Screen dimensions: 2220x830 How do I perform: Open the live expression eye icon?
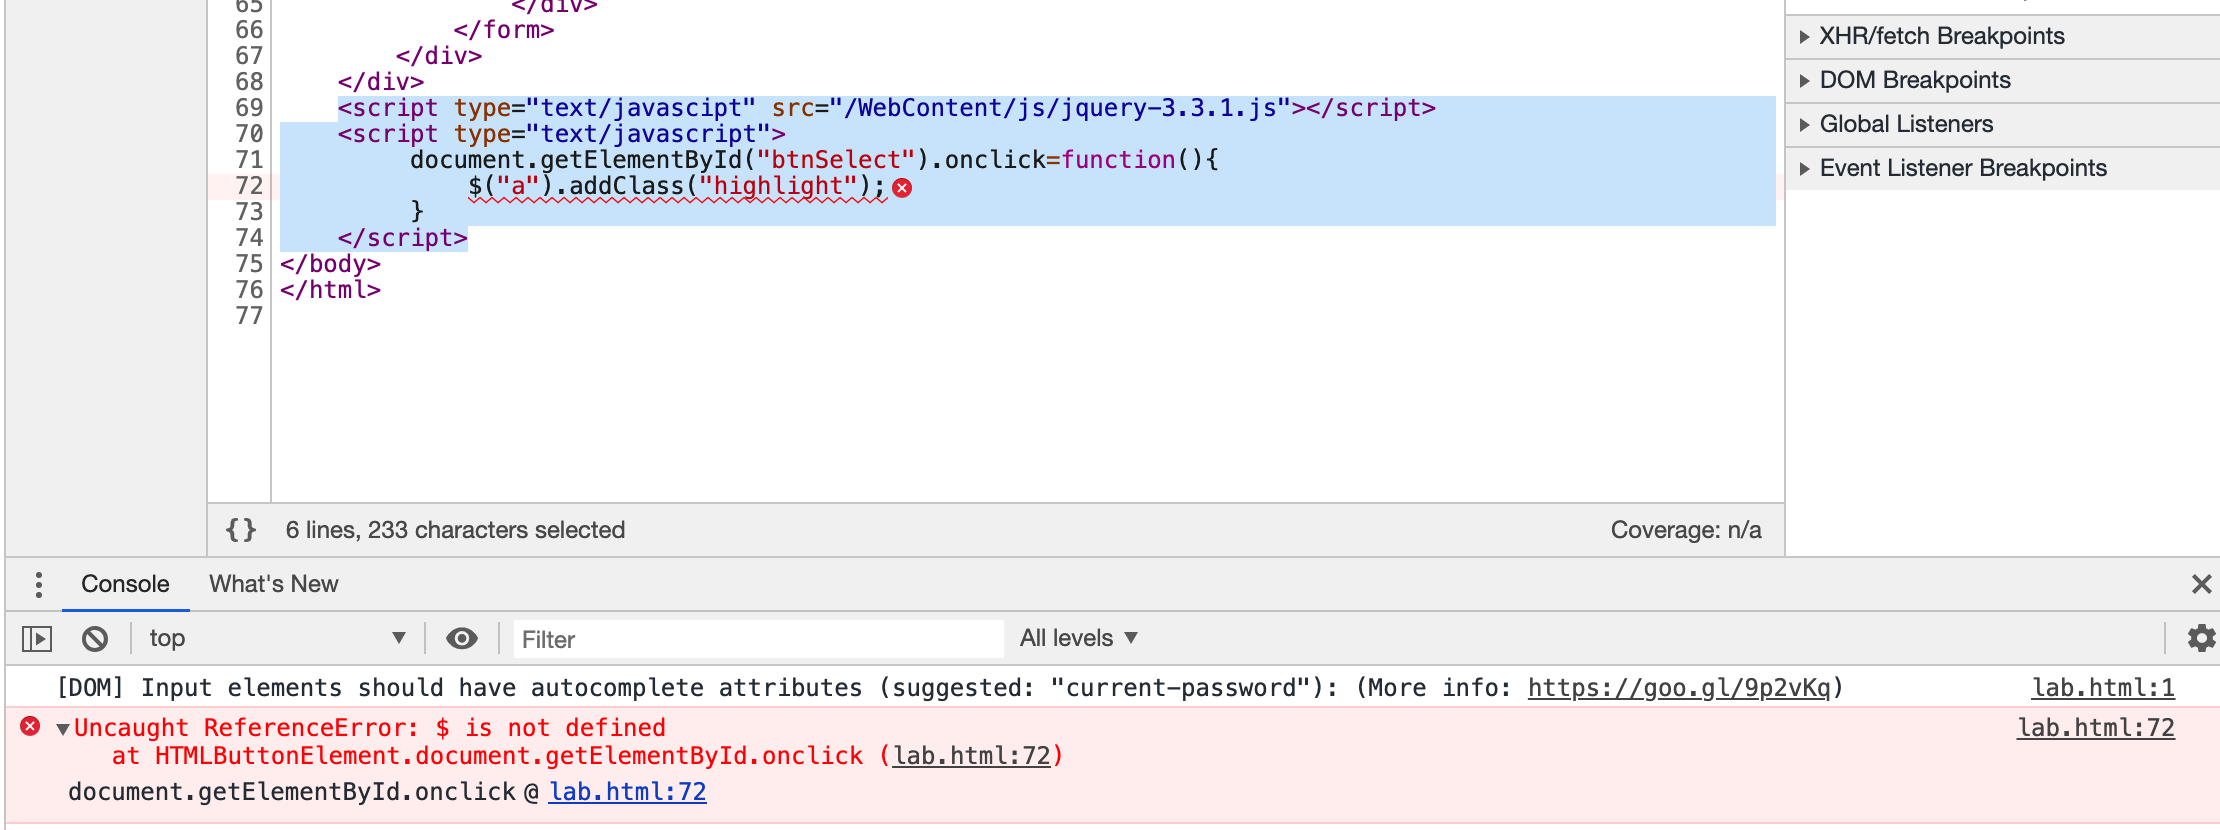(x=461, y=638)
